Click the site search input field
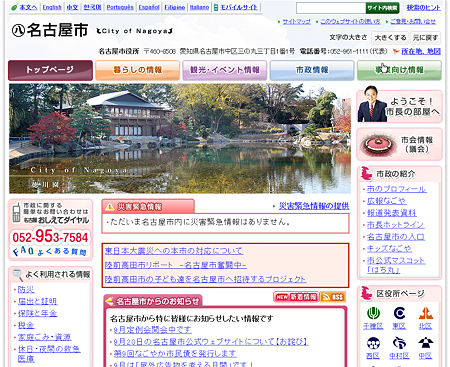This screenshot has width=450, height=367. 331,8
